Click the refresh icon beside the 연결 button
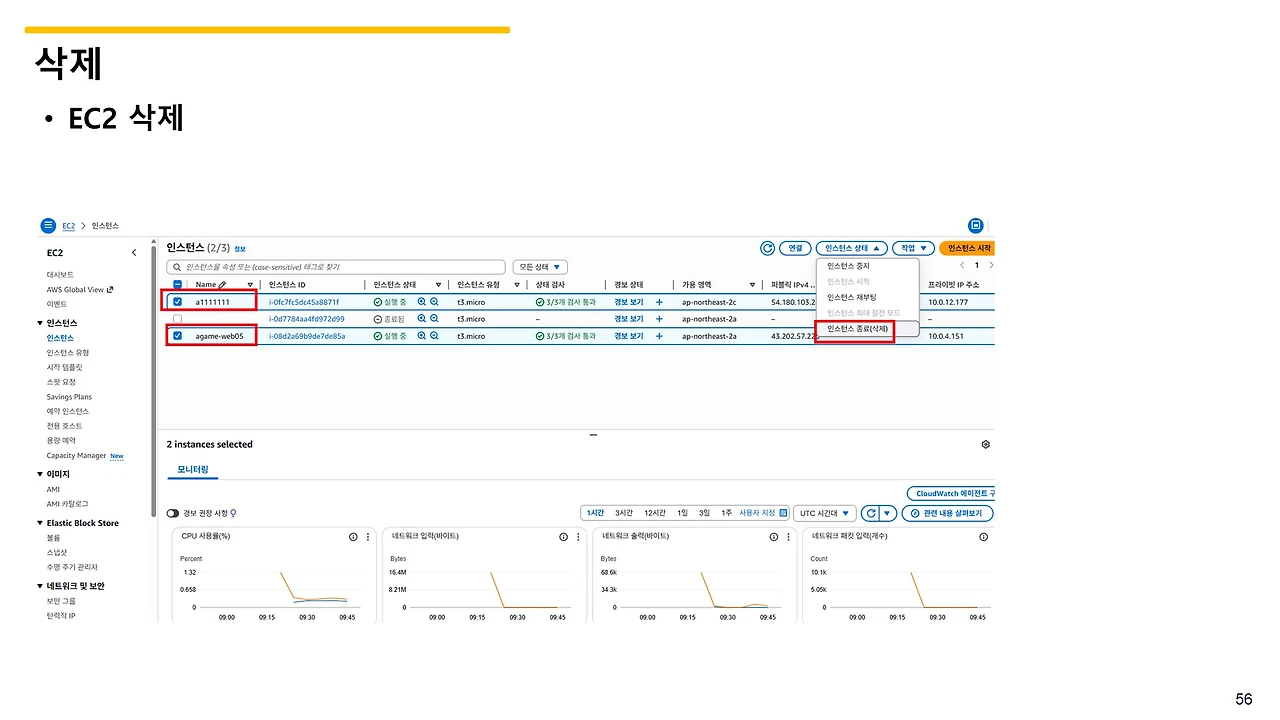The image size is (1280, 720). [x=768, y=248]
